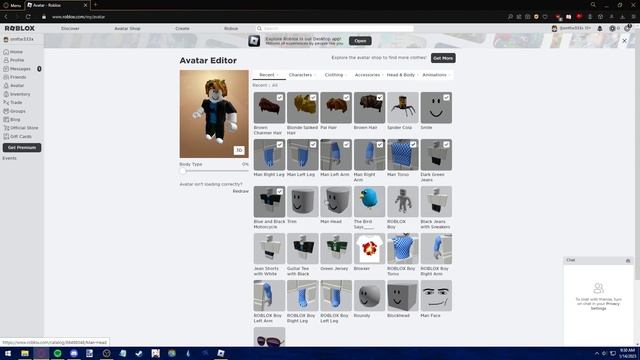Viewport: 640px width, 360px height.
Task: Toggle the 3D view button on the avatar preview
Action: 239,150
